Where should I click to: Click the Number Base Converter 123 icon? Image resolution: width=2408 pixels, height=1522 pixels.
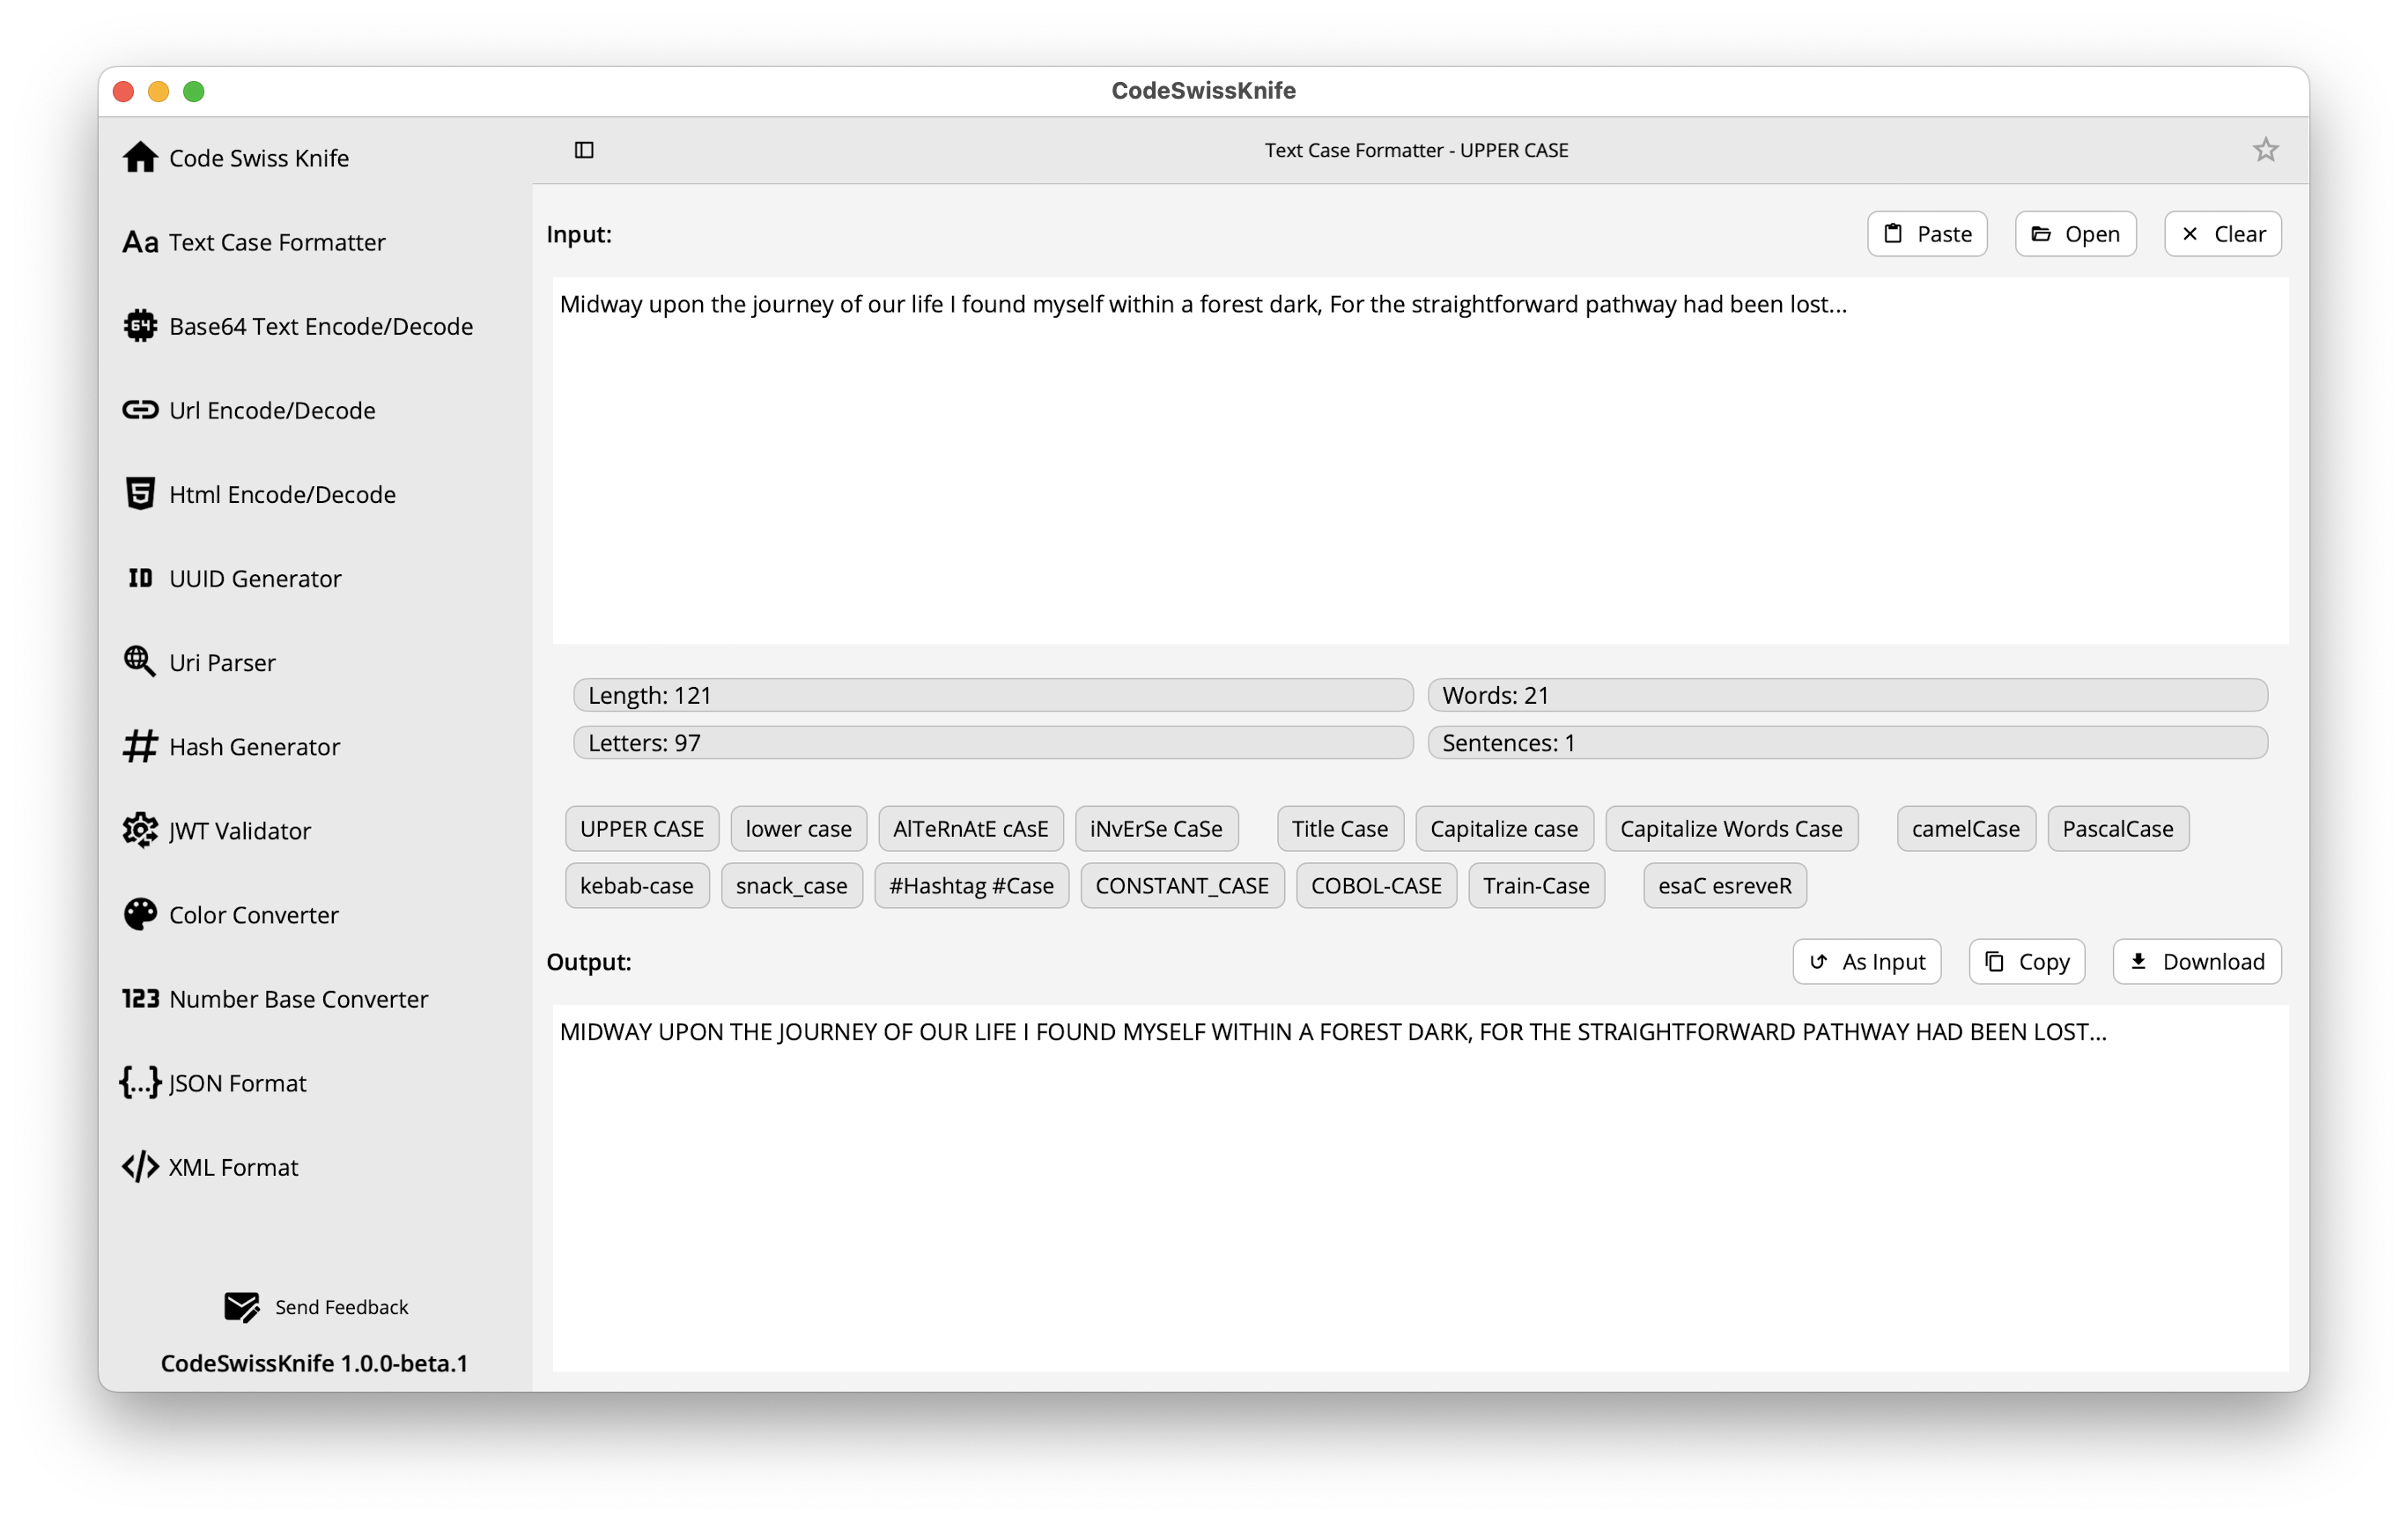[x=140, y=998]
